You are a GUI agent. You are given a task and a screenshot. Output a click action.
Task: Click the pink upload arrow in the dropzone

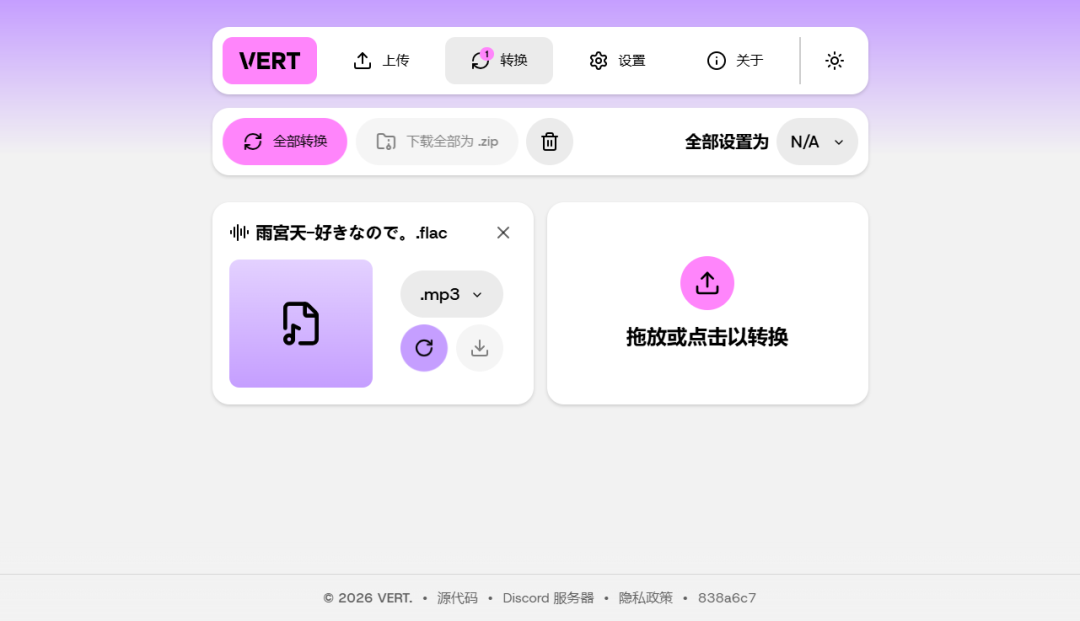coord(707,283)
